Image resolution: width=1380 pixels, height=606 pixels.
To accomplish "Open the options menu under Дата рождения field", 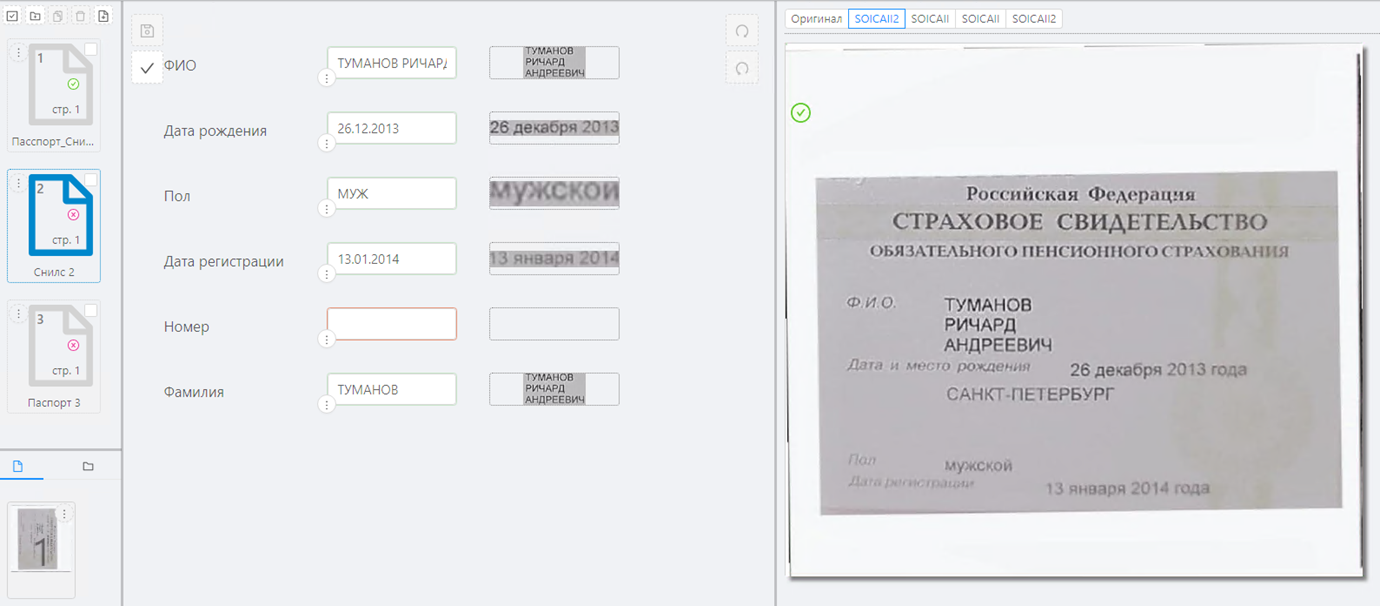I will tap(326, 143).
